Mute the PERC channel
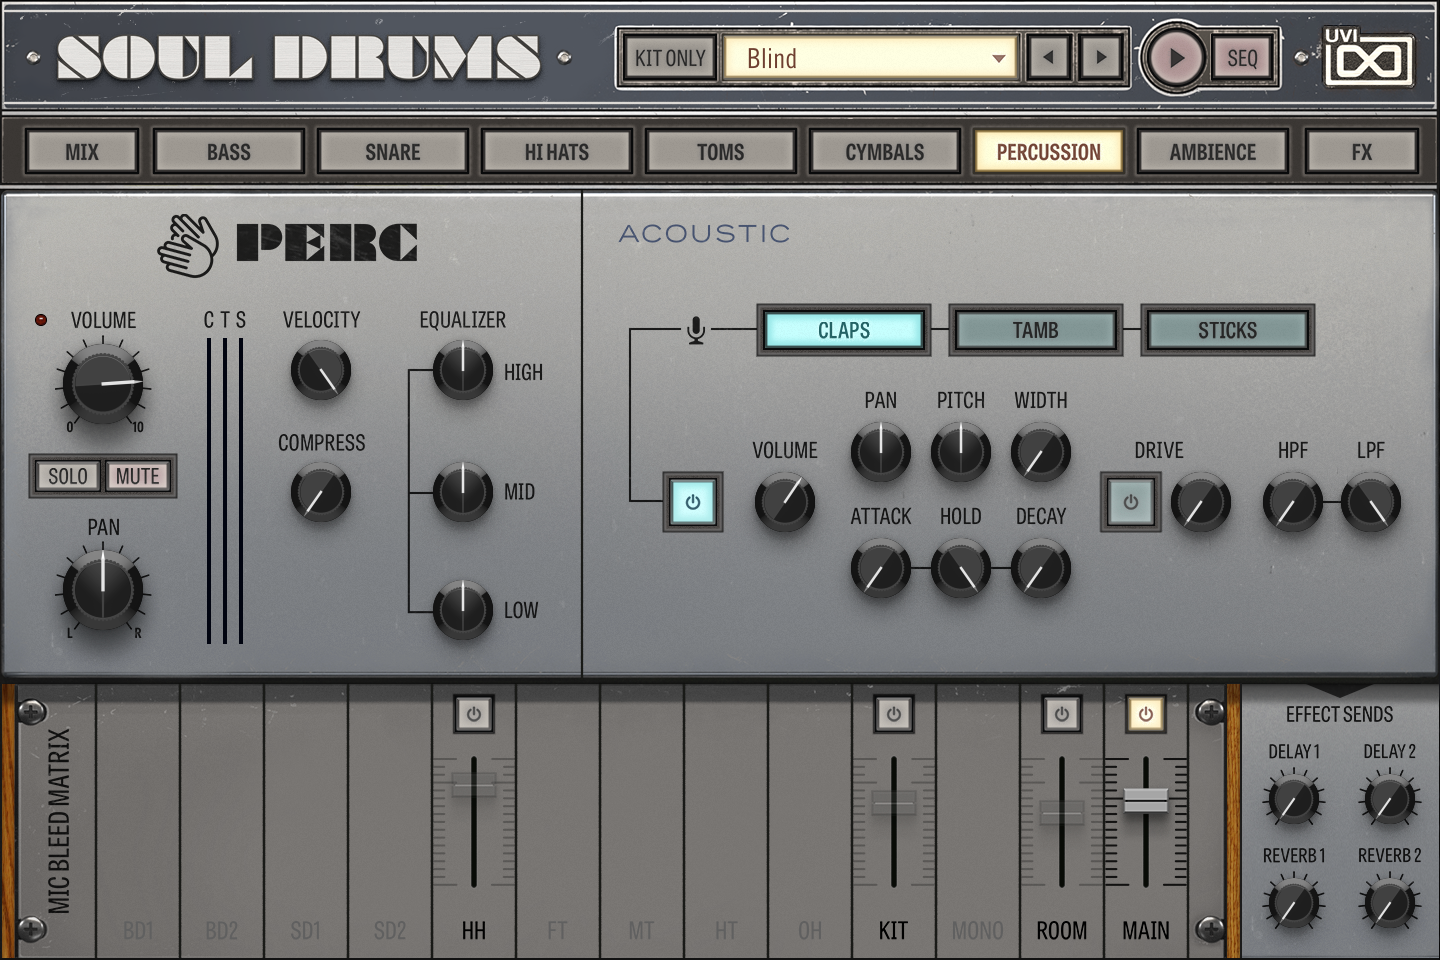Image resolution: width=1440 pixels, height=960 pixels. [x=138, y=476]
